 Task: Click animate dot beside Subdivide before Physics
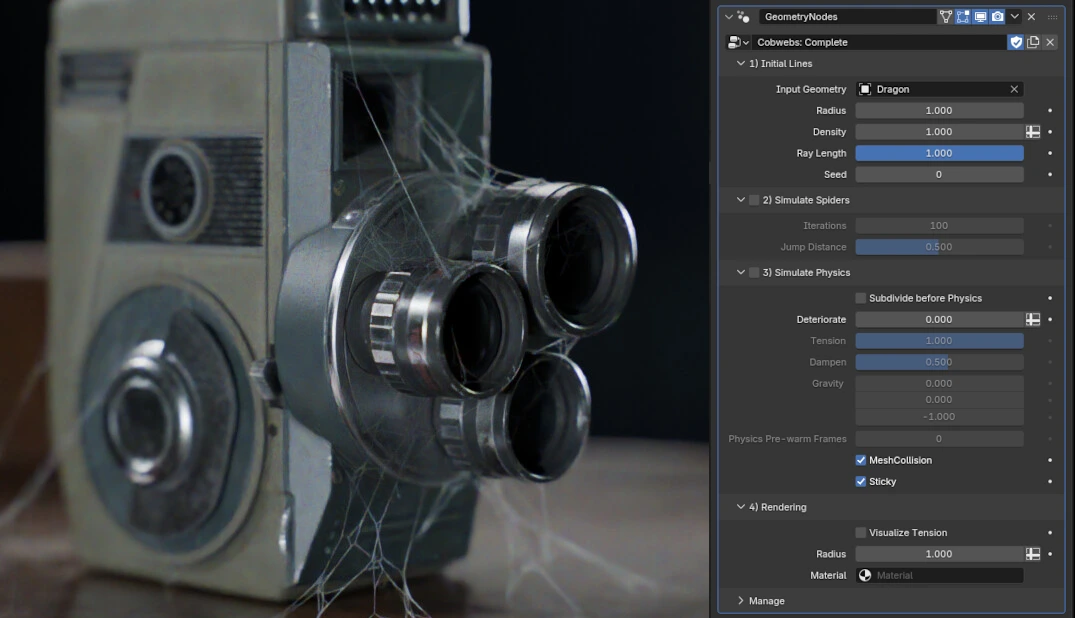click(x=1050, y=298)
